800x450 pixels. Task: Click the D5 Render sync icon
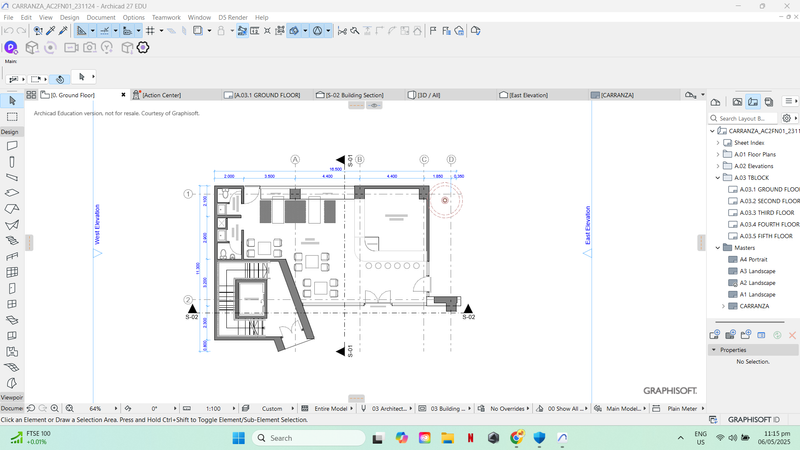point(11,47)
